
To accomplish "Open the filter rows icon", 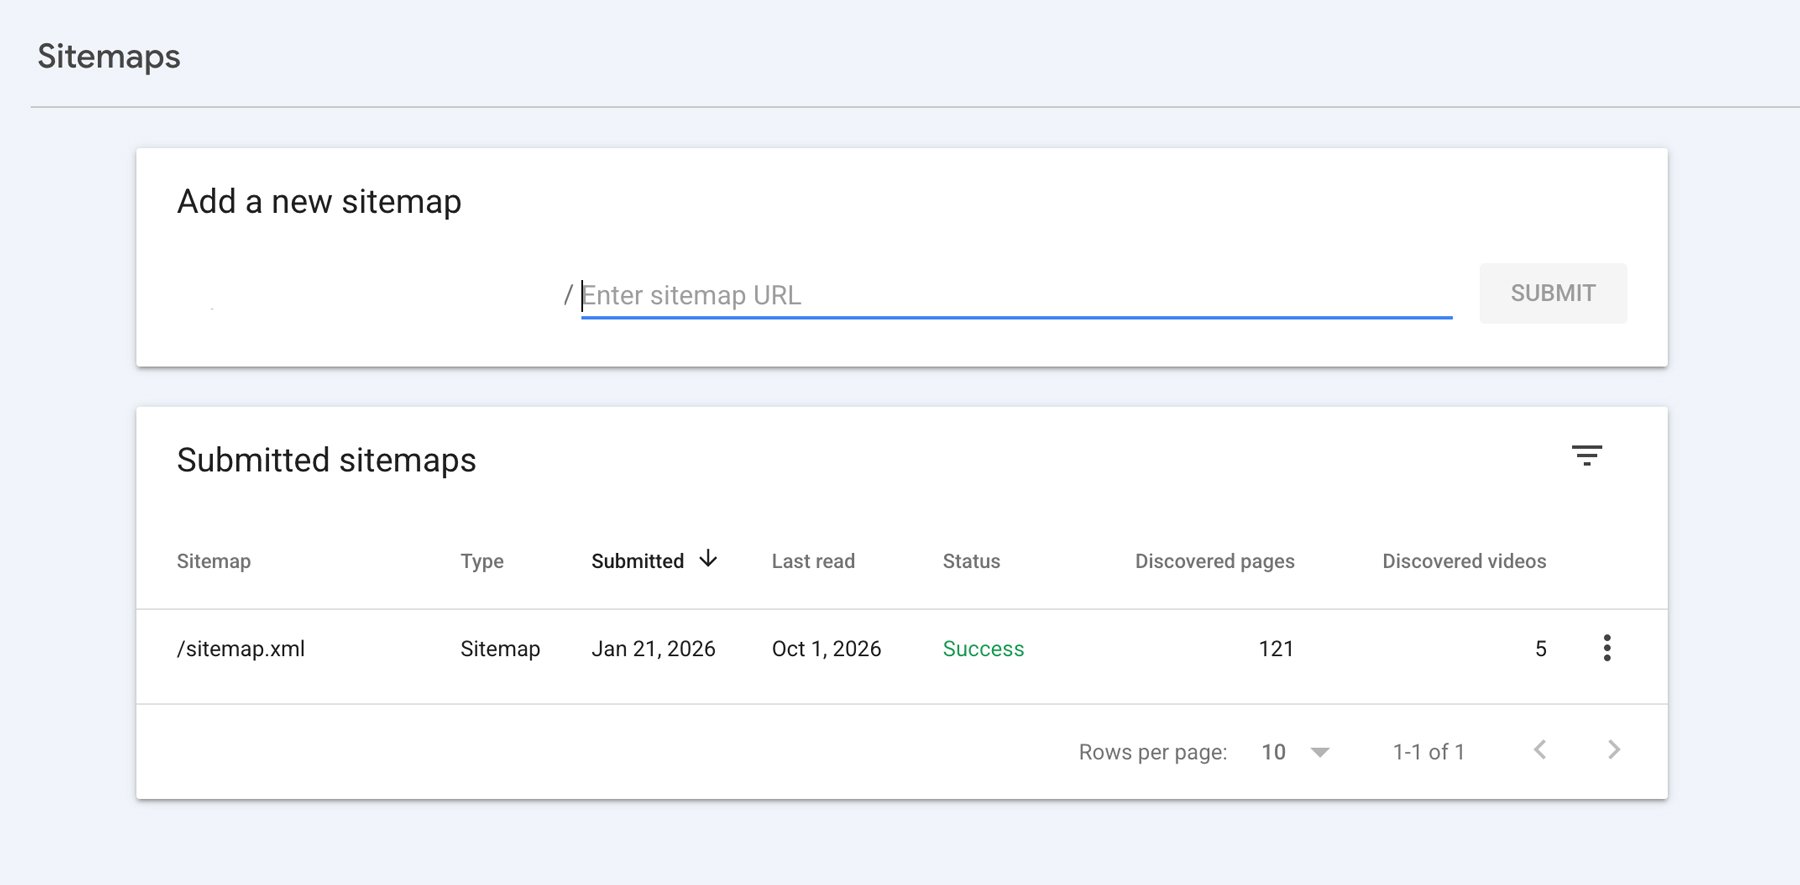I will point(1586,456).
